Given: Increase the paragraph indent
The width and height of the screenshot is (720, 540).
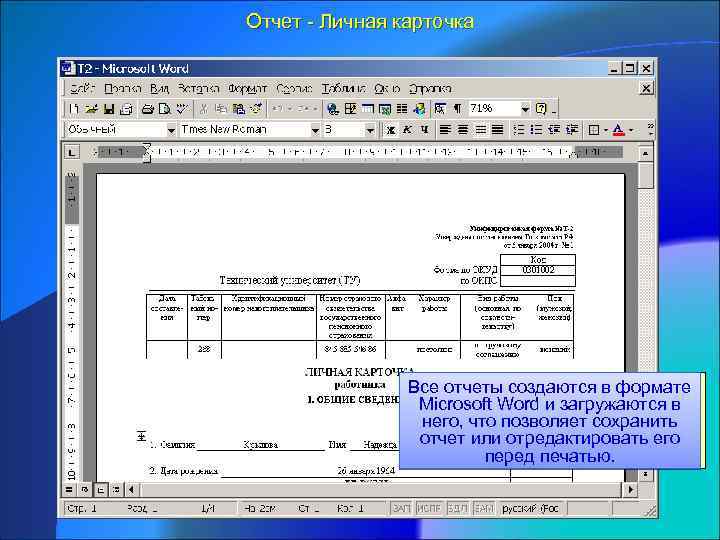Looking at the screenshot, I should [571, 130].
